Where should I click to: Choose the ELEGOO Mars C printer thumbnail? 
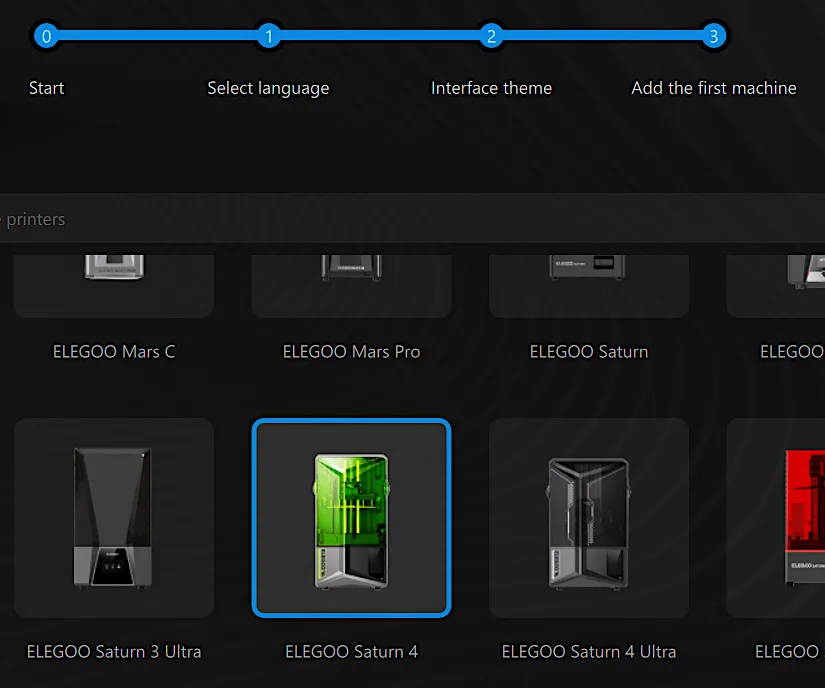click(x=114, y=286)
